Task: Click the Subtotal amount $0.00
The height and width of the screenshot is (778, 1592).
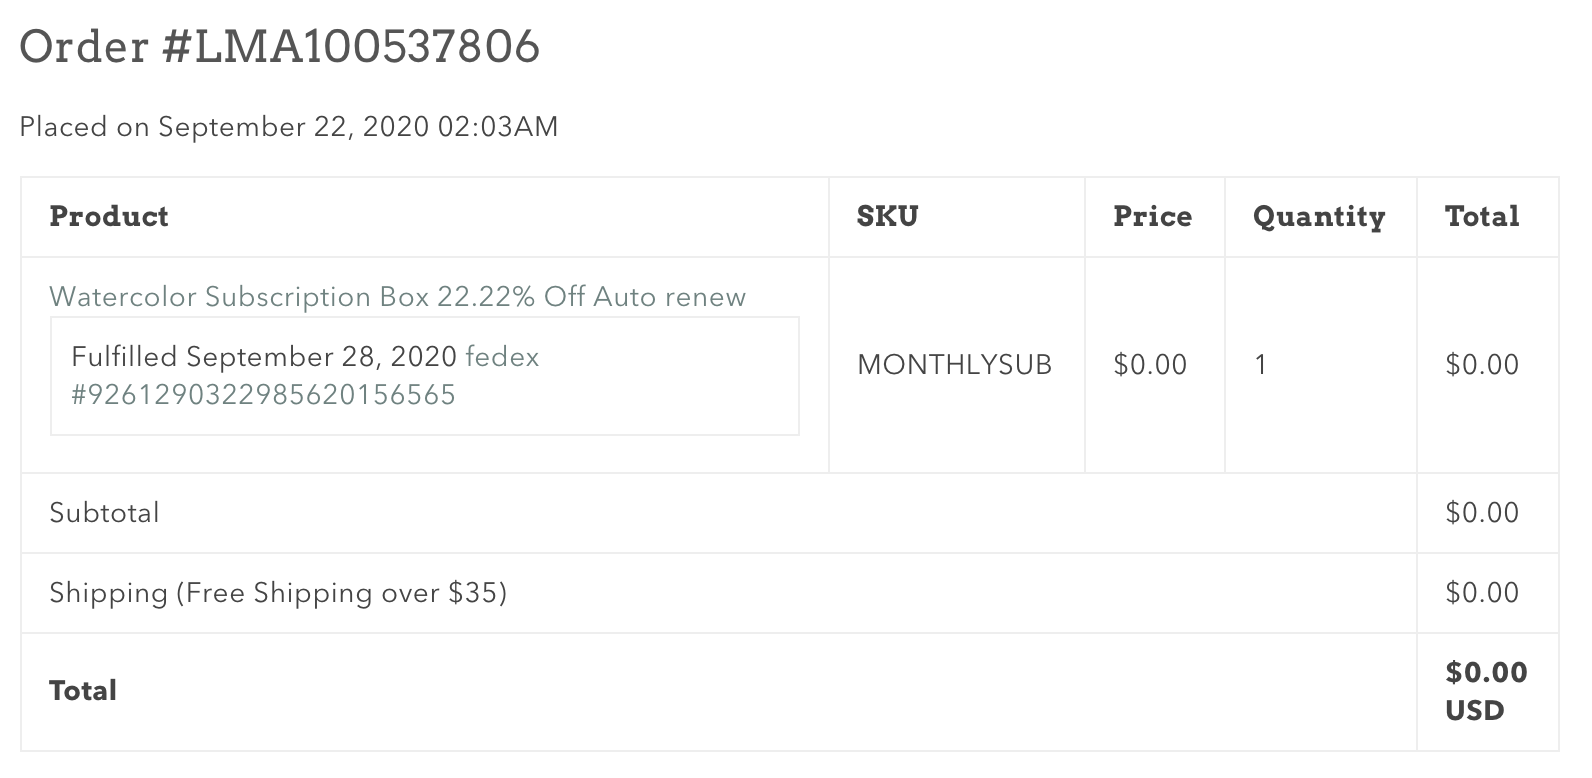Action: 1482,513
